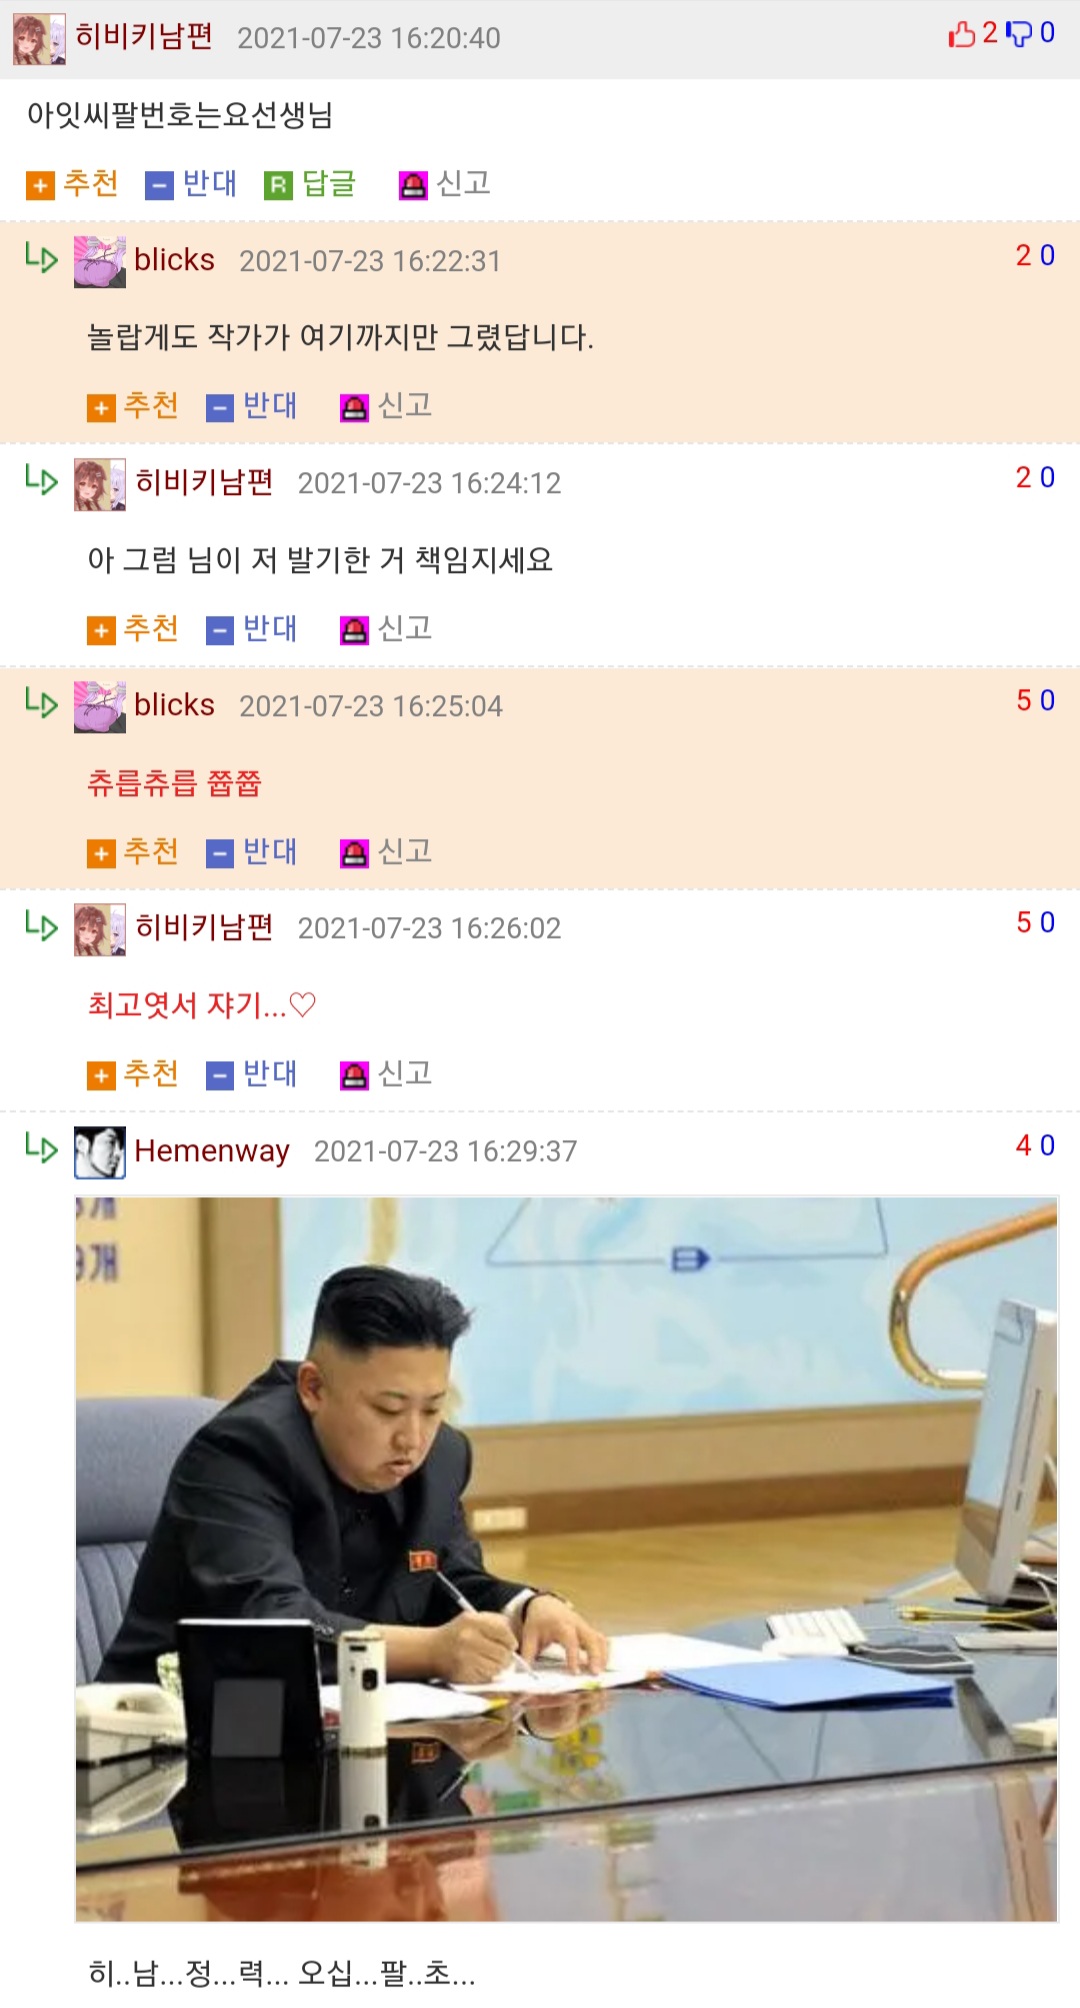Report the 츄릅츄릅 쨥쨥 reply
The height and width of the screenshot is (2008, 1080).
[387, 853]
